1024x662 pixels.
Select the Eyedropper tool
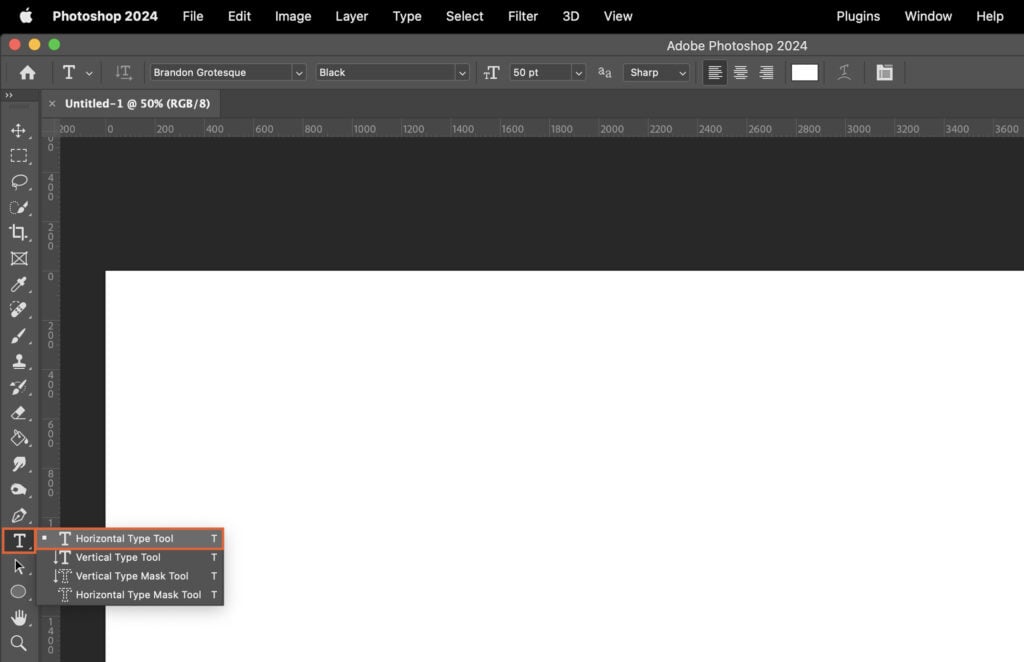(19, 284)
